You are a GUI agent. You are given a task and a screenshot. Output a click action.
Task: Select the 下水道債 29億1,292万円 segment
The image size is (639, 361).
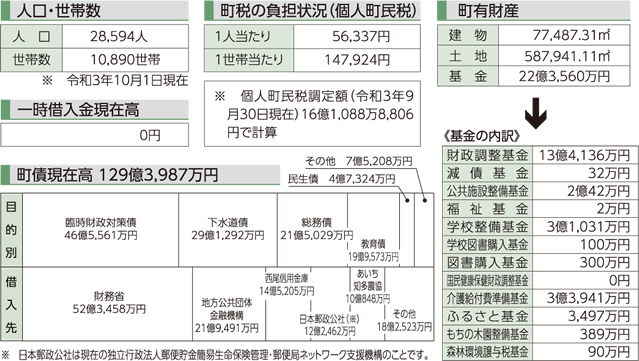tap(228, 230)
